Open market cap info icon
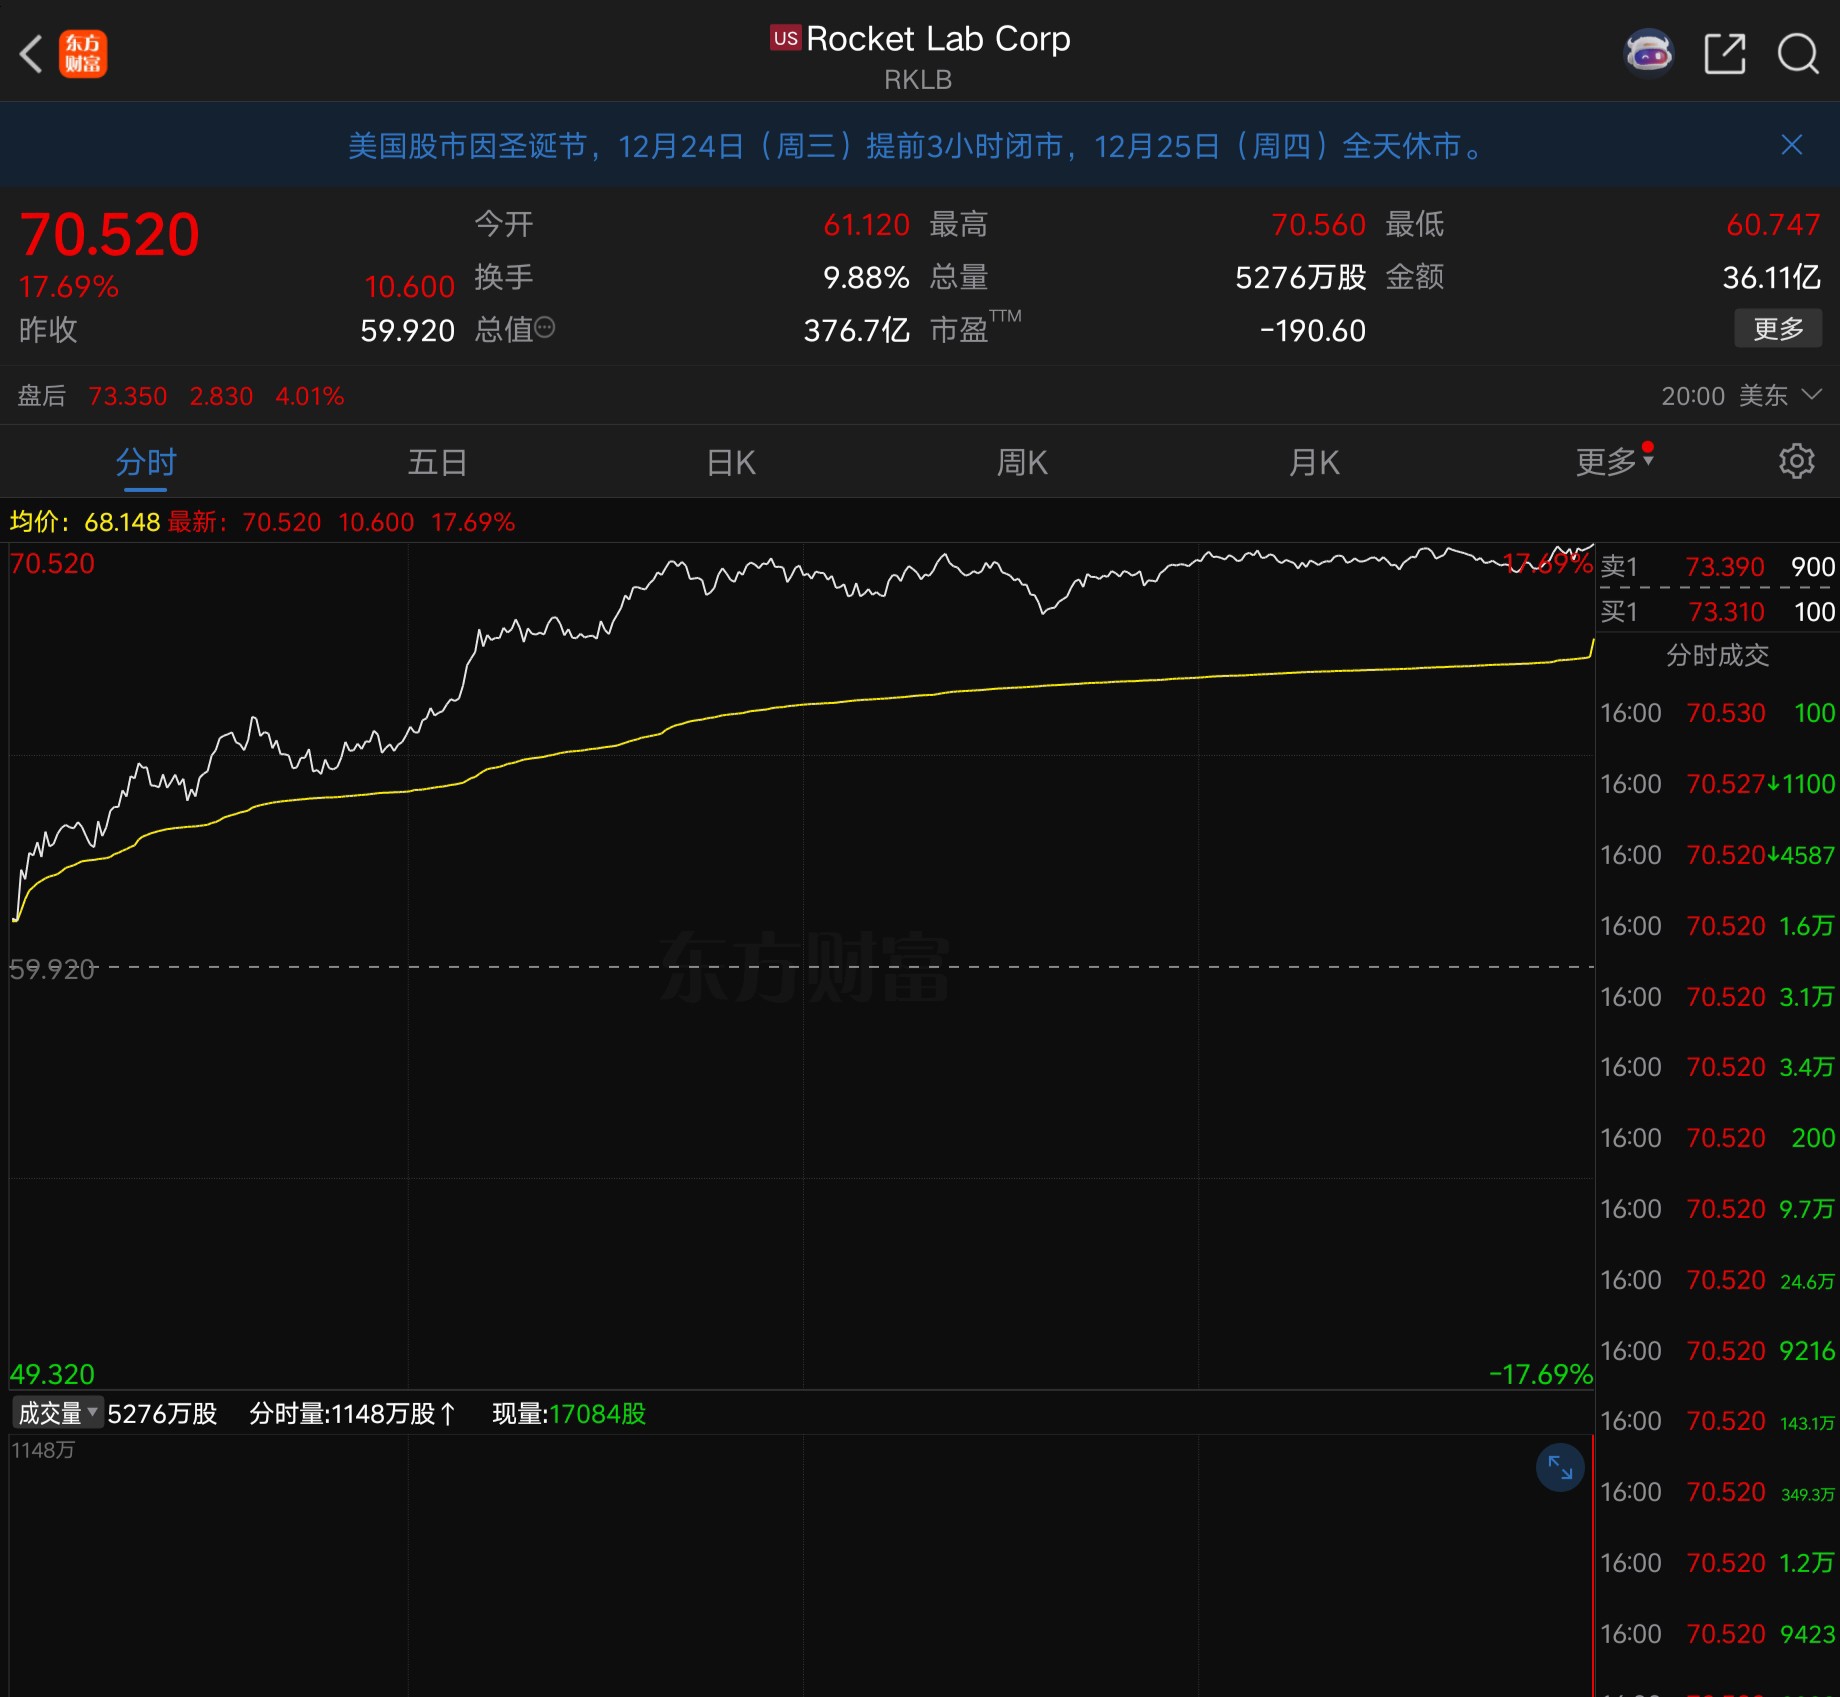The image size is (1840, 1697). [x=545, y=328]
